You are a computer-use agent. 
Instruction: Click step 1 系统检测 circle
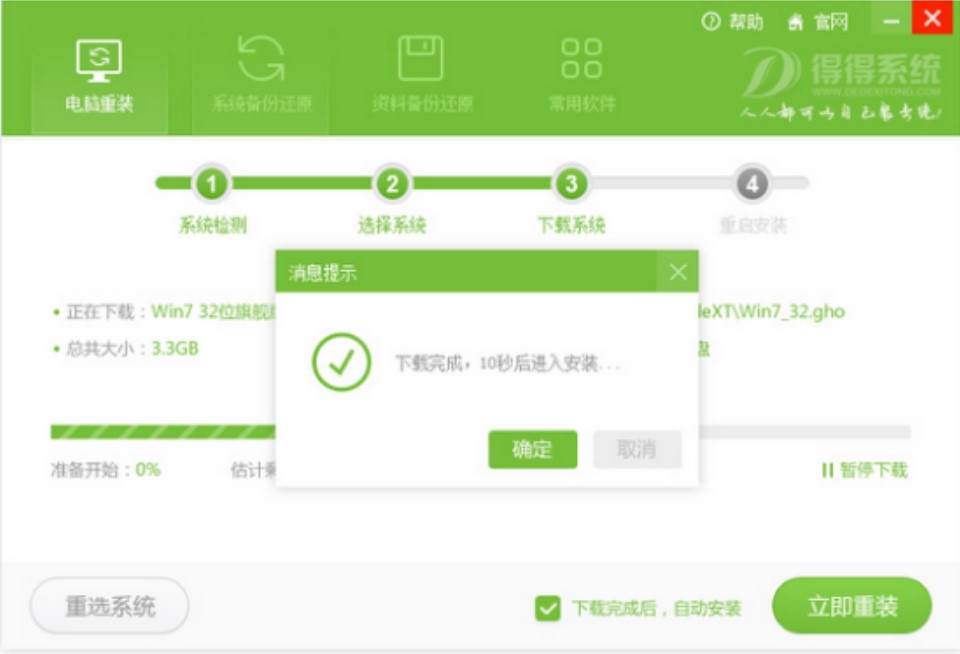click(x=212, y=184)
